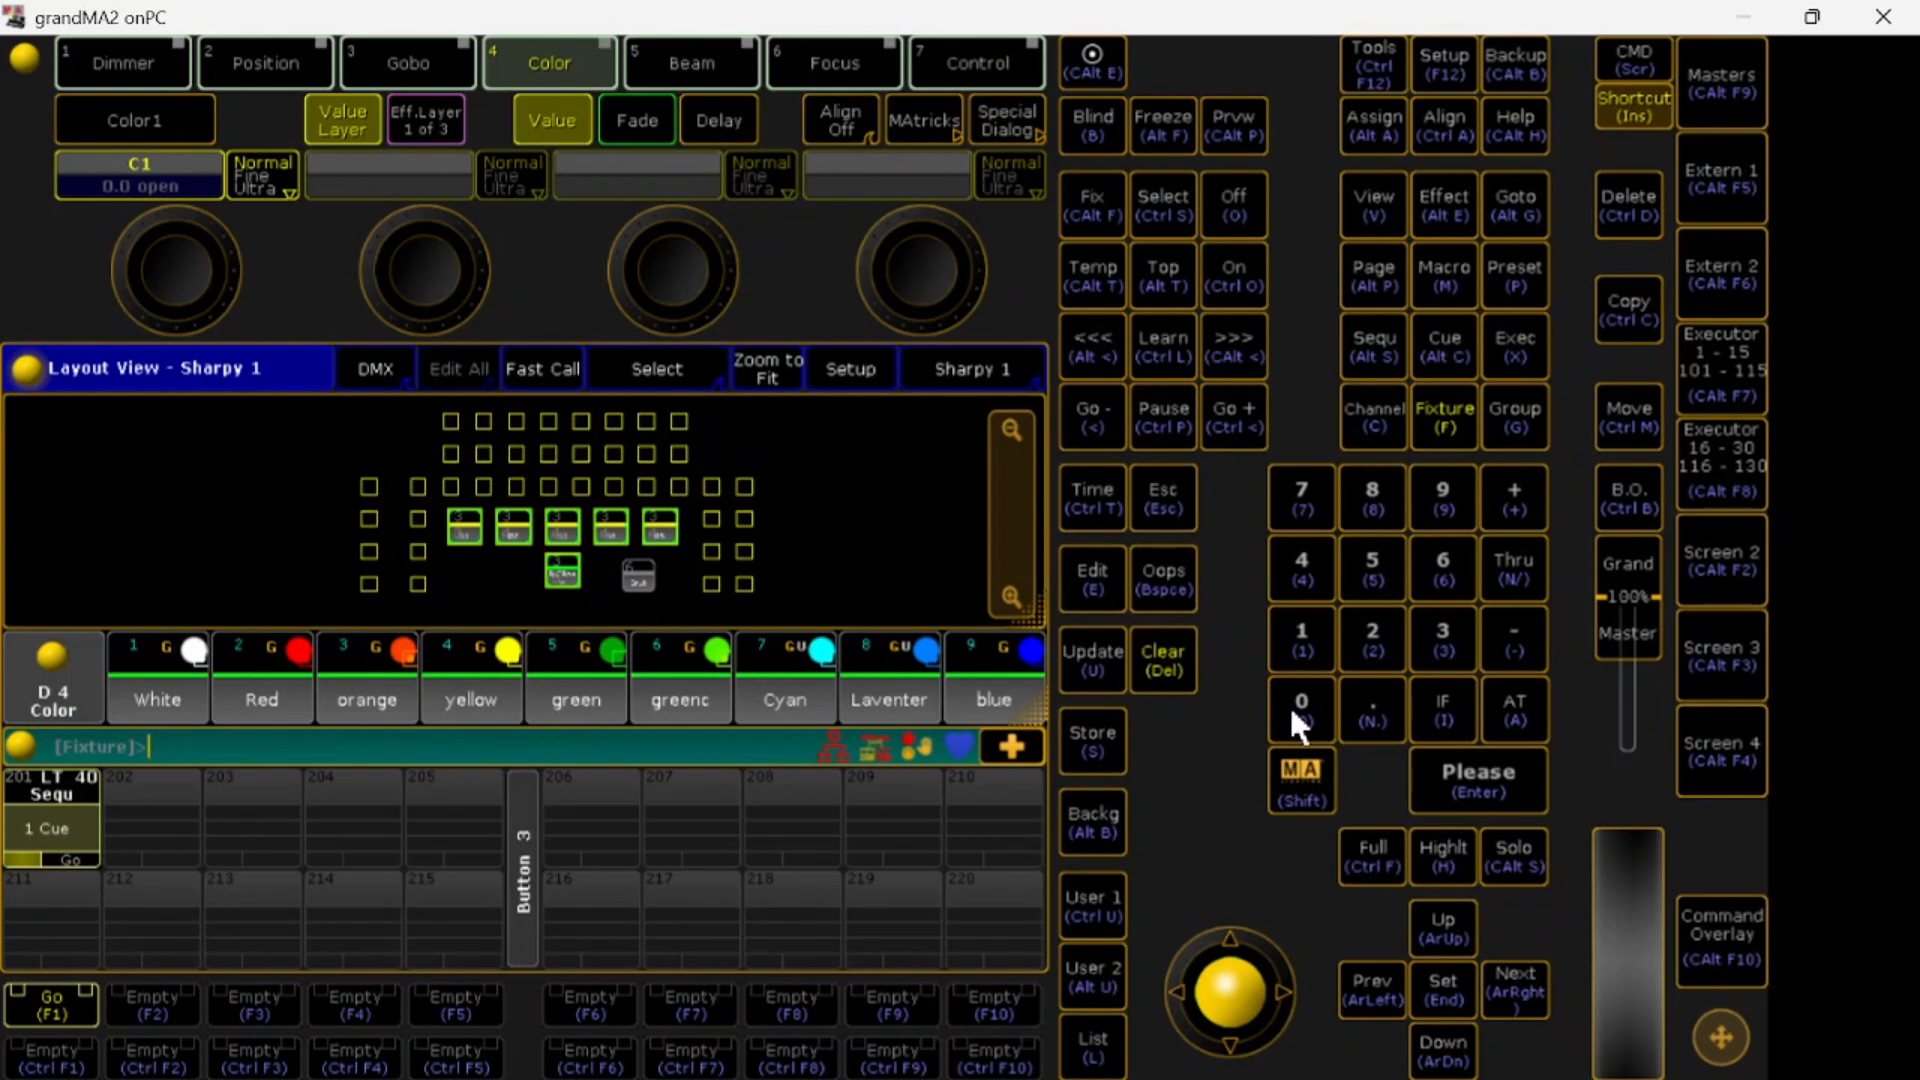
Task: Select the Red color preset
Action: (262, 677)
